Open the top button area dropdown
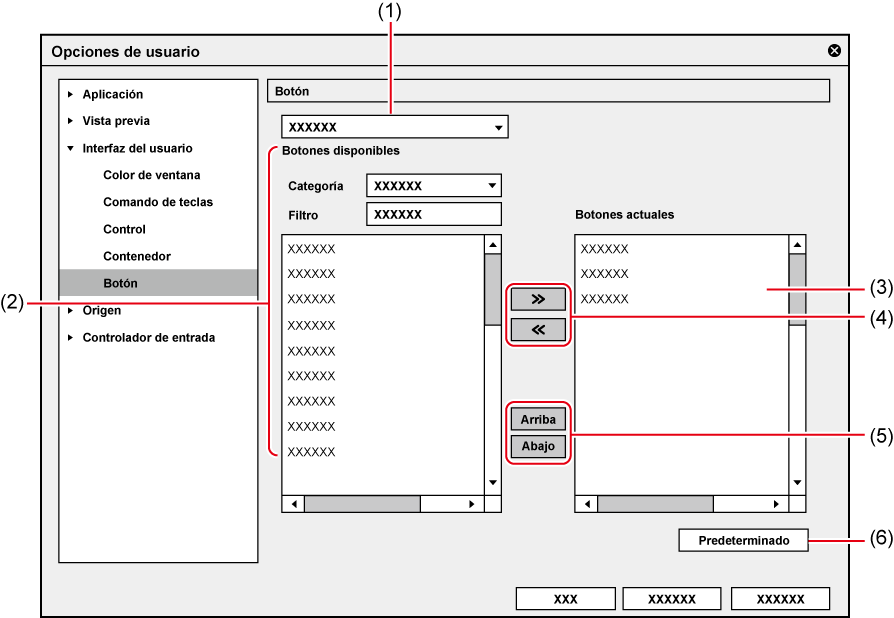 click(498, 128)
